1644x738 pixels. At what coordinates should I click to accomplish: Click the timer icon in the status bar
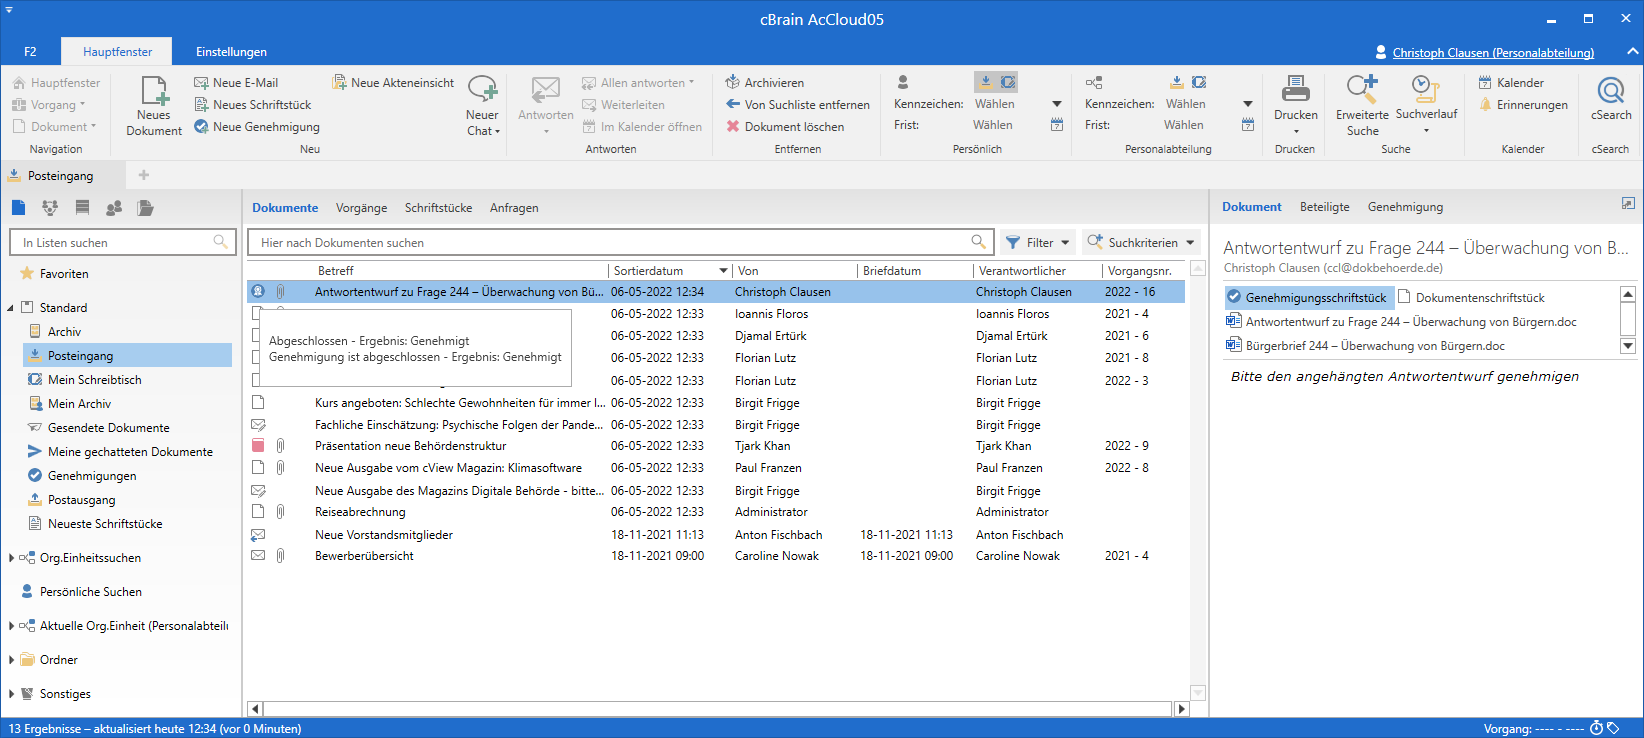click(1597, 728)
